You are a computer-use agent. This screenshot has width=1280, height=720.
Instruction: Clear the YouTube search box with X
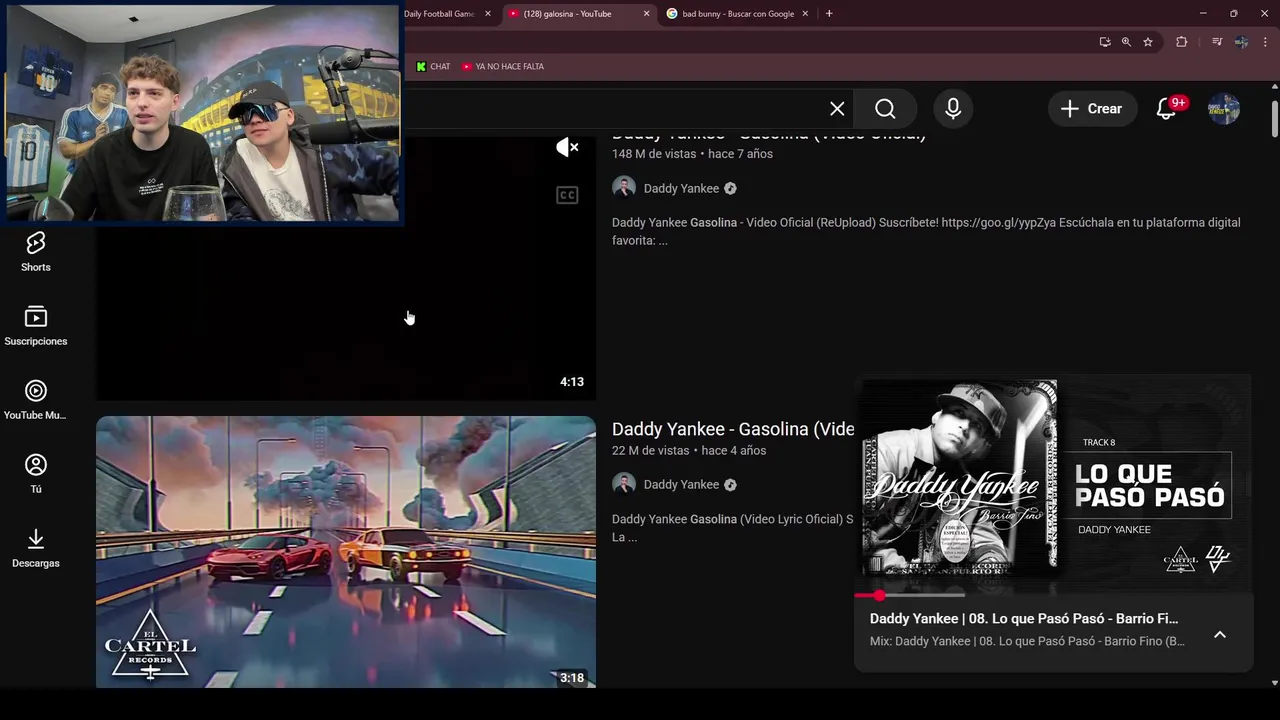[x=837, y=109]
